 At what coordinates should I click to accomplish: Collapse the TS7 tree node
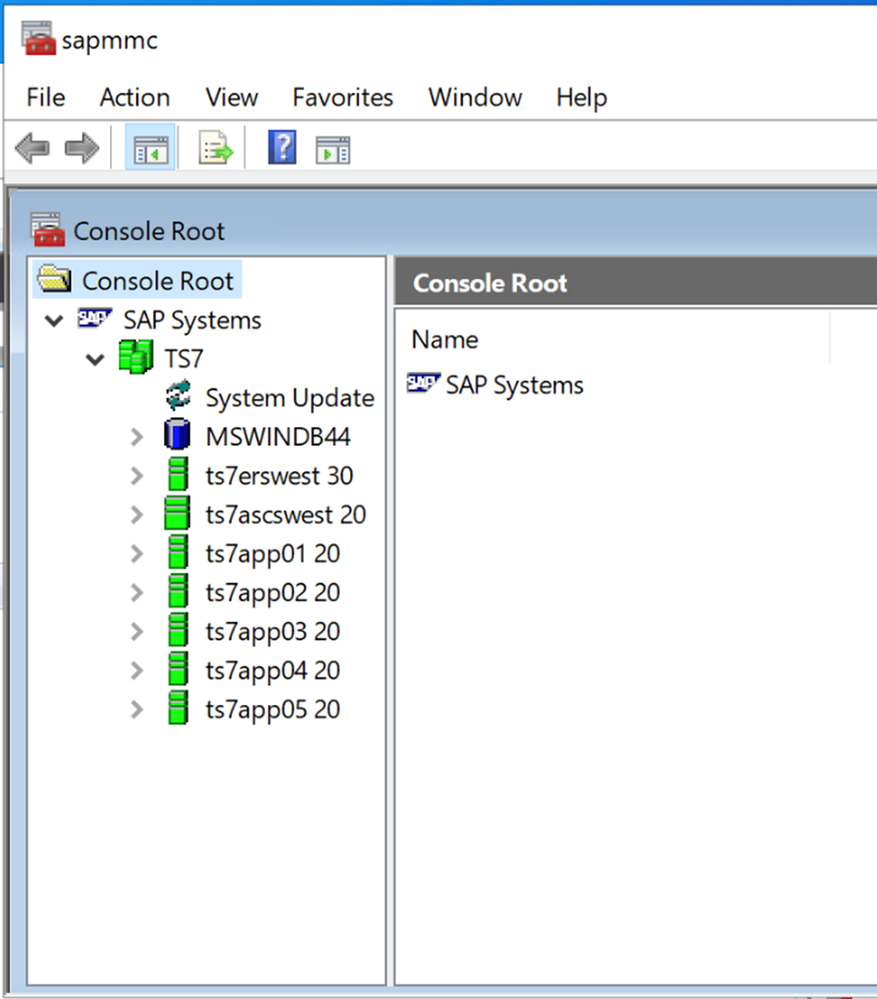pyautogui.click(x=95, y=360)
